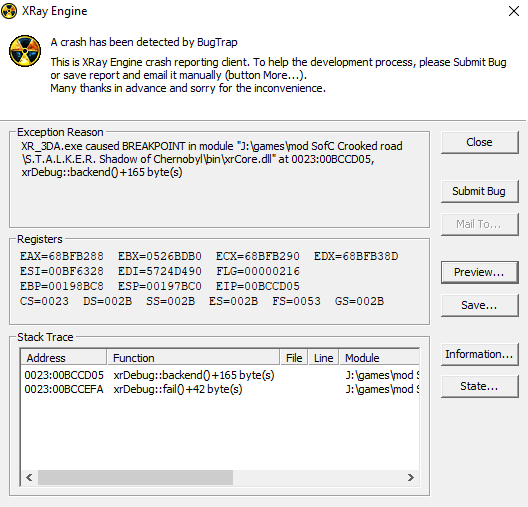This screenshot has width=528, height=507.
Task: Click the large radiation BugTrap icon
Action: tap(25, 51)
